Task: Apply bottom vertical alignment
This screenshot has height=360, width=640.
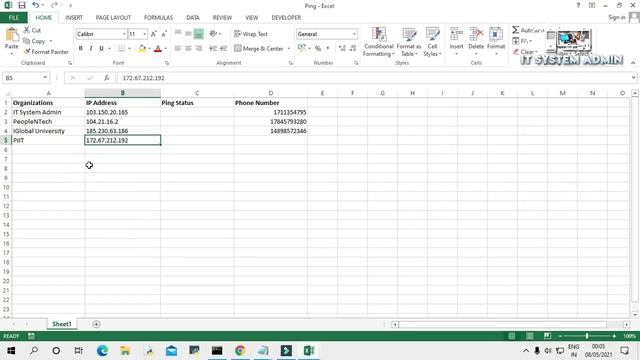Action: [x=198, y=33]
